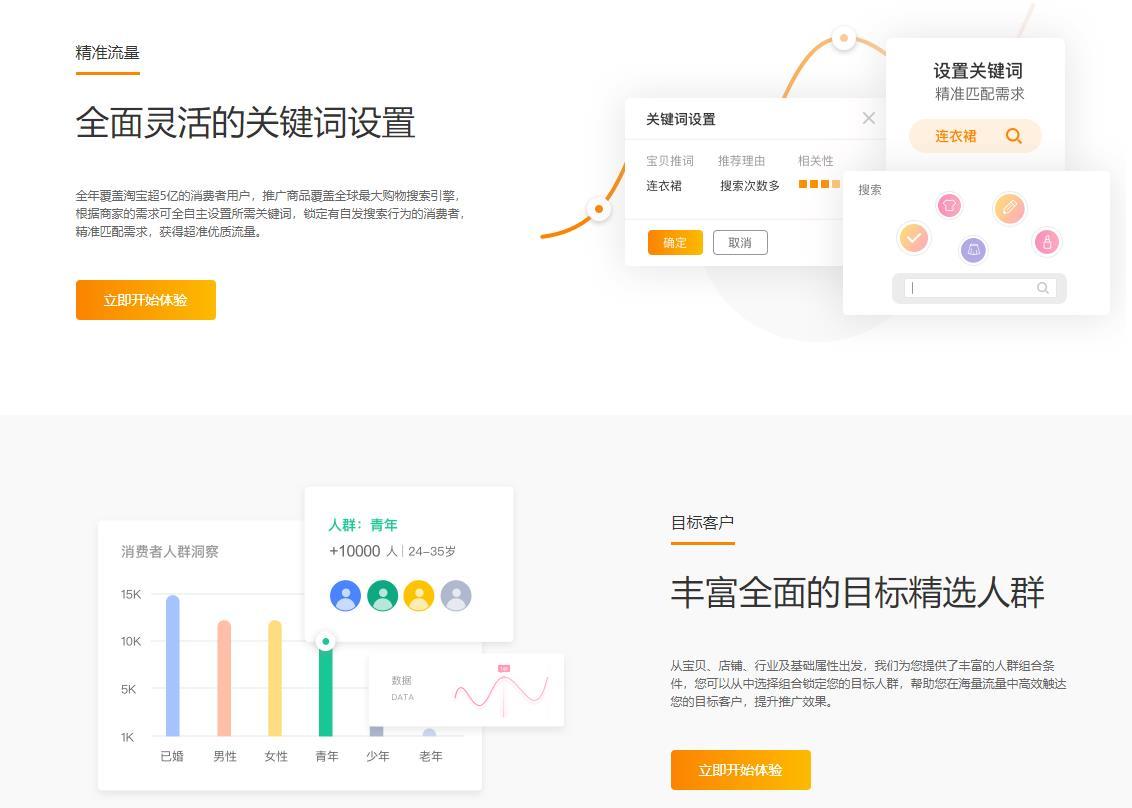Image resolution: width=1132 pixels, height=808 pixels.
Task: Click the green user avatar icon
Action: coord(383,596)
